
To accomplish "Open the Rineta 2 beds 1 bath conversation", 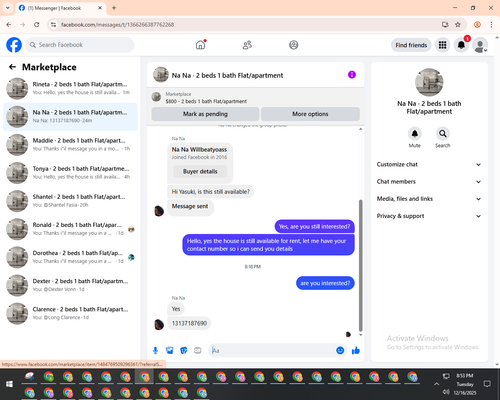I will click(x=70, y=88).
